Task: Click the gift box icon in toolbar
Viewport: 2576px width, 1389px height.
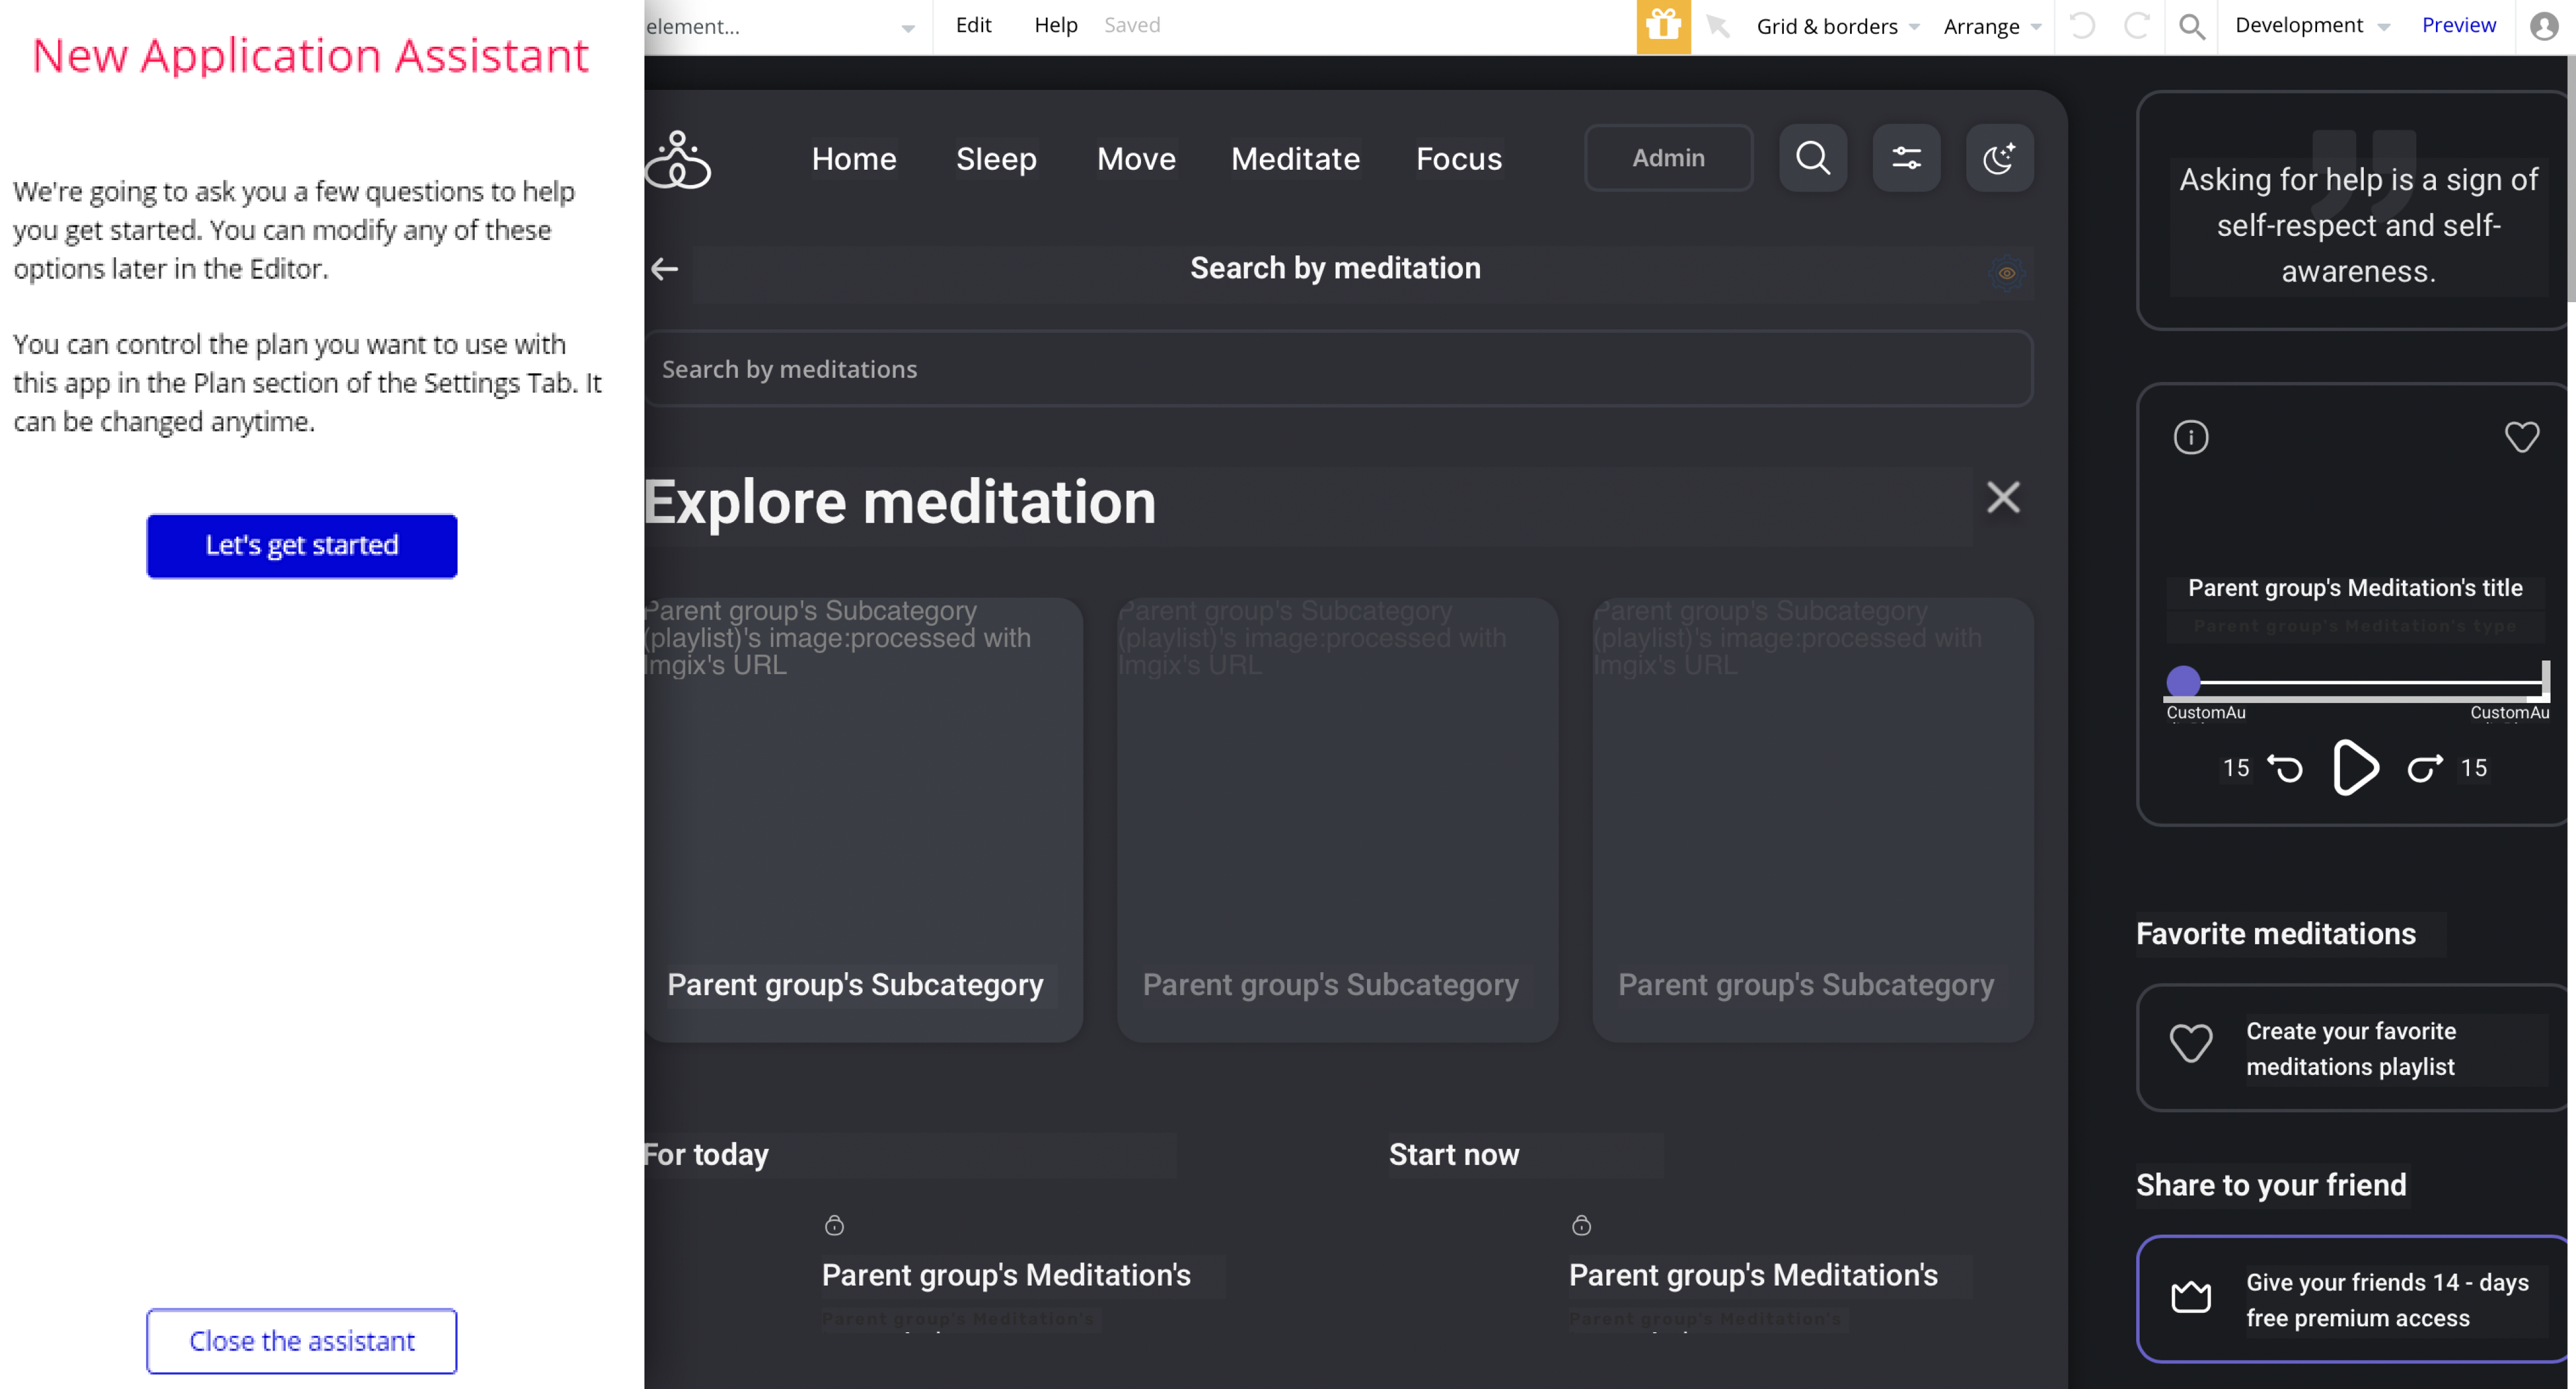Action: pos(1663,26)
